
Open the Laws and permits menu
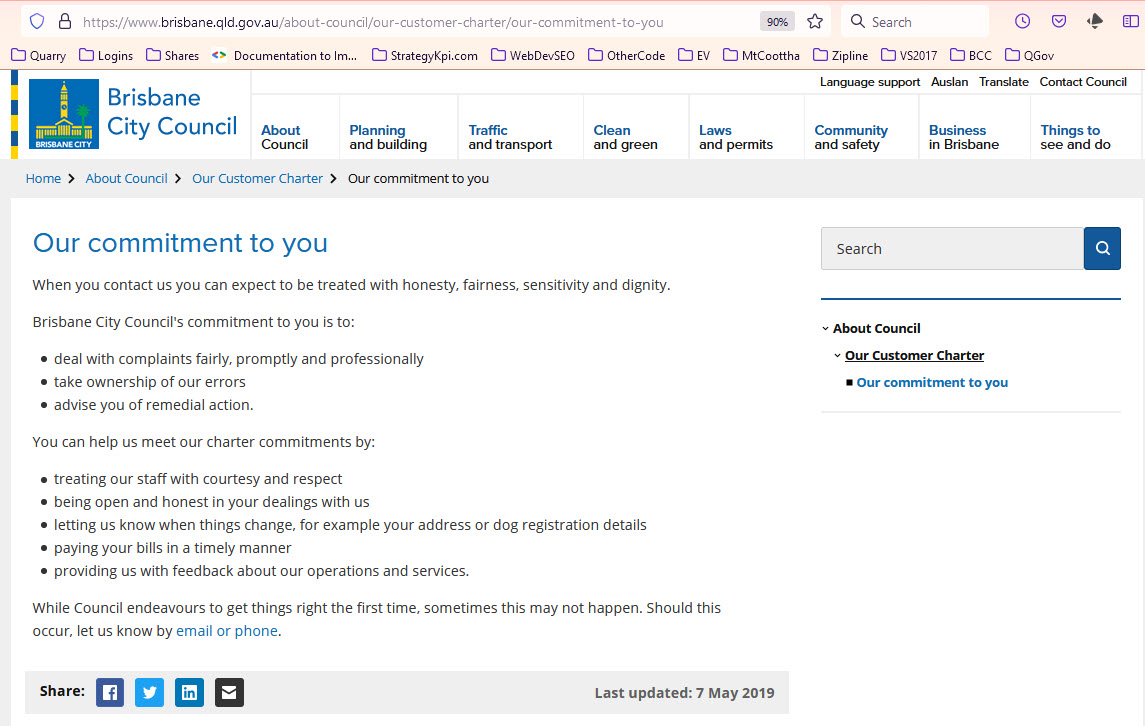point(735,137)
